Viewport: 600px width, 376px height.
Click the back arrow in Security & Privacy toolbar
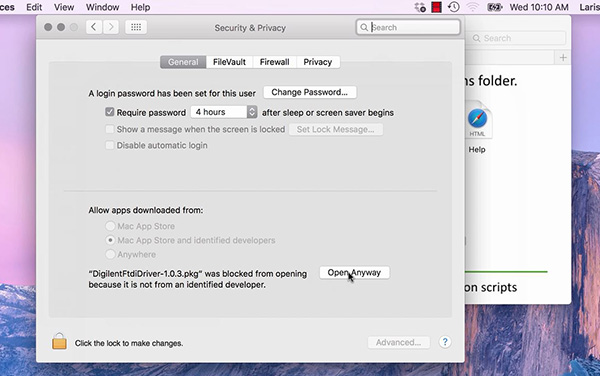point(94,27)
